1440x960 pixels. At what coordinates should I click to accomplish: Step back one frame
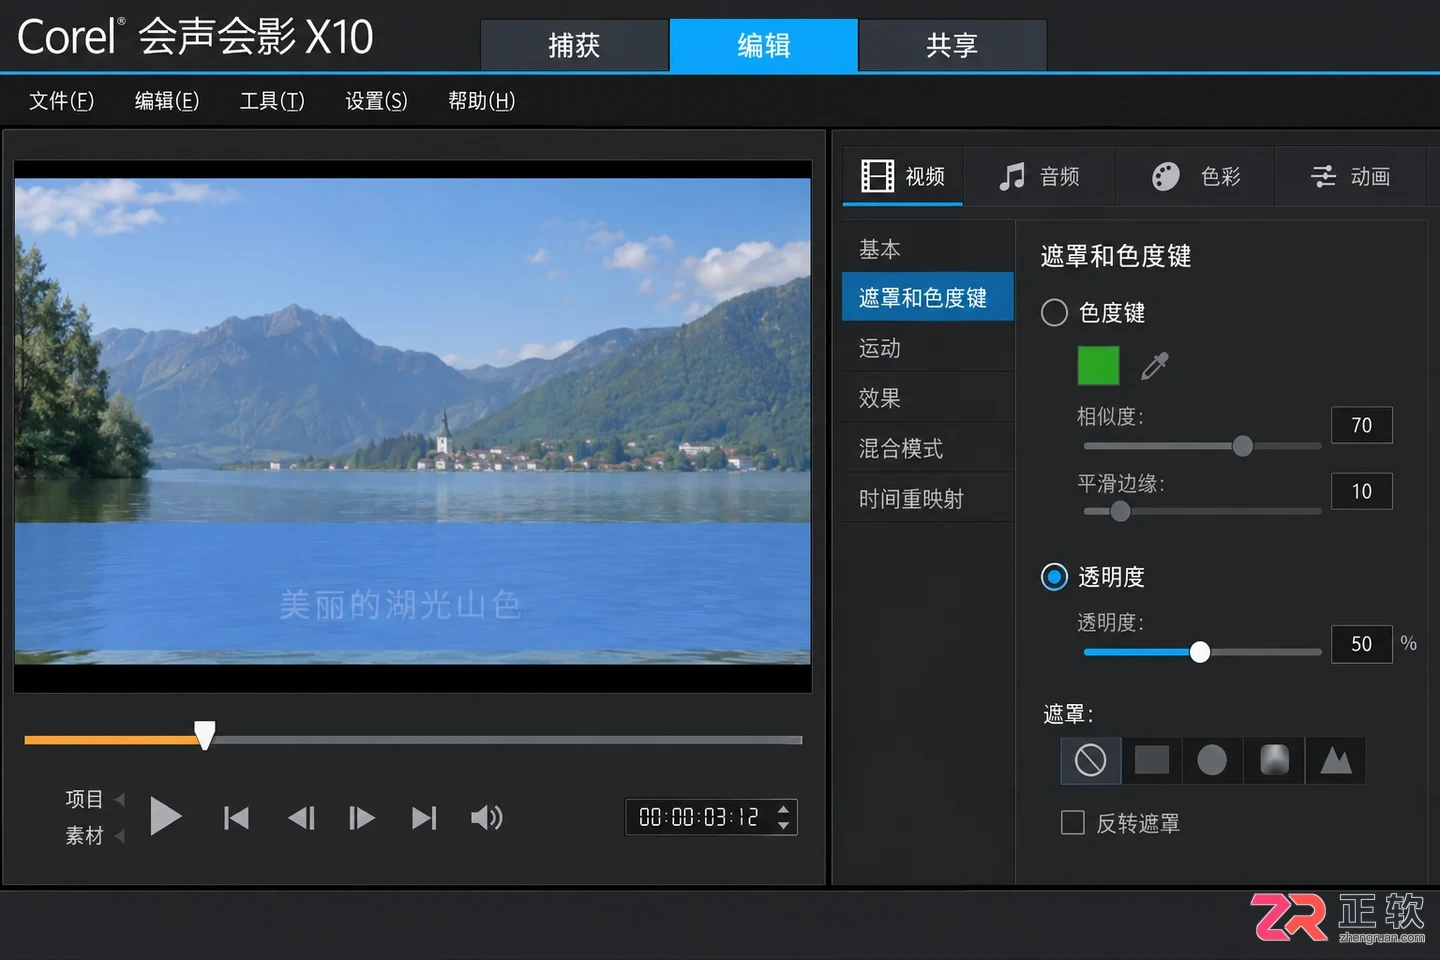[x=301, y=818]
